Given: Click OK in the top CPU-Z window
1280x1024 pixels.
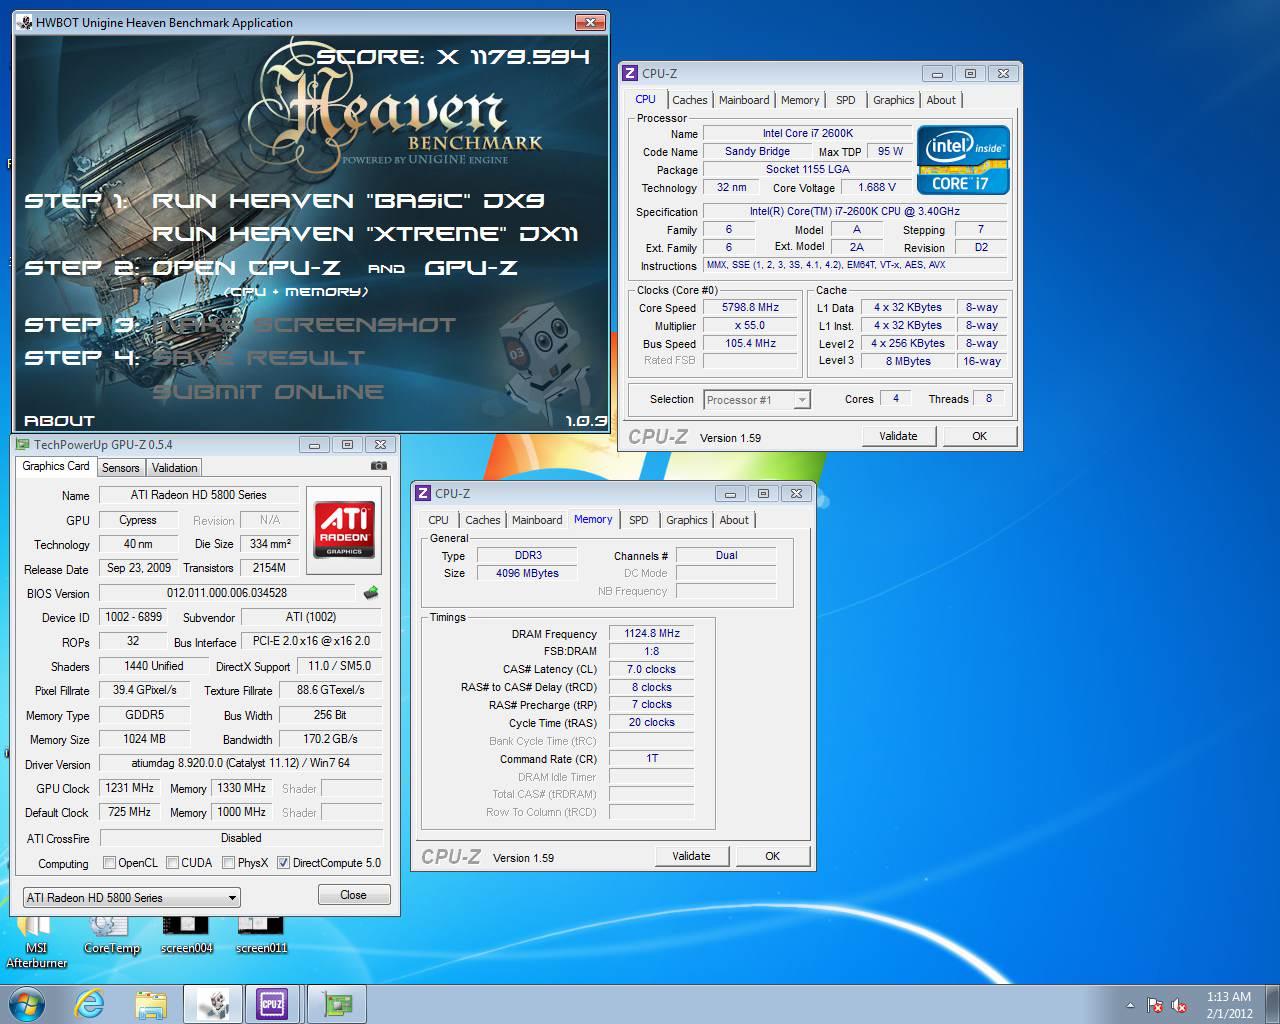Looking at the screenshot, I should [x=979, y=436].
